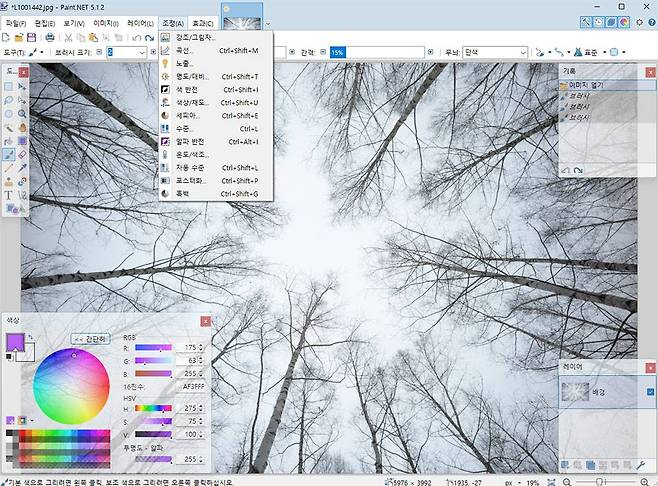Click undo arrow in history panel
This screenshot has height=486, width=658.
coord(566,170)
